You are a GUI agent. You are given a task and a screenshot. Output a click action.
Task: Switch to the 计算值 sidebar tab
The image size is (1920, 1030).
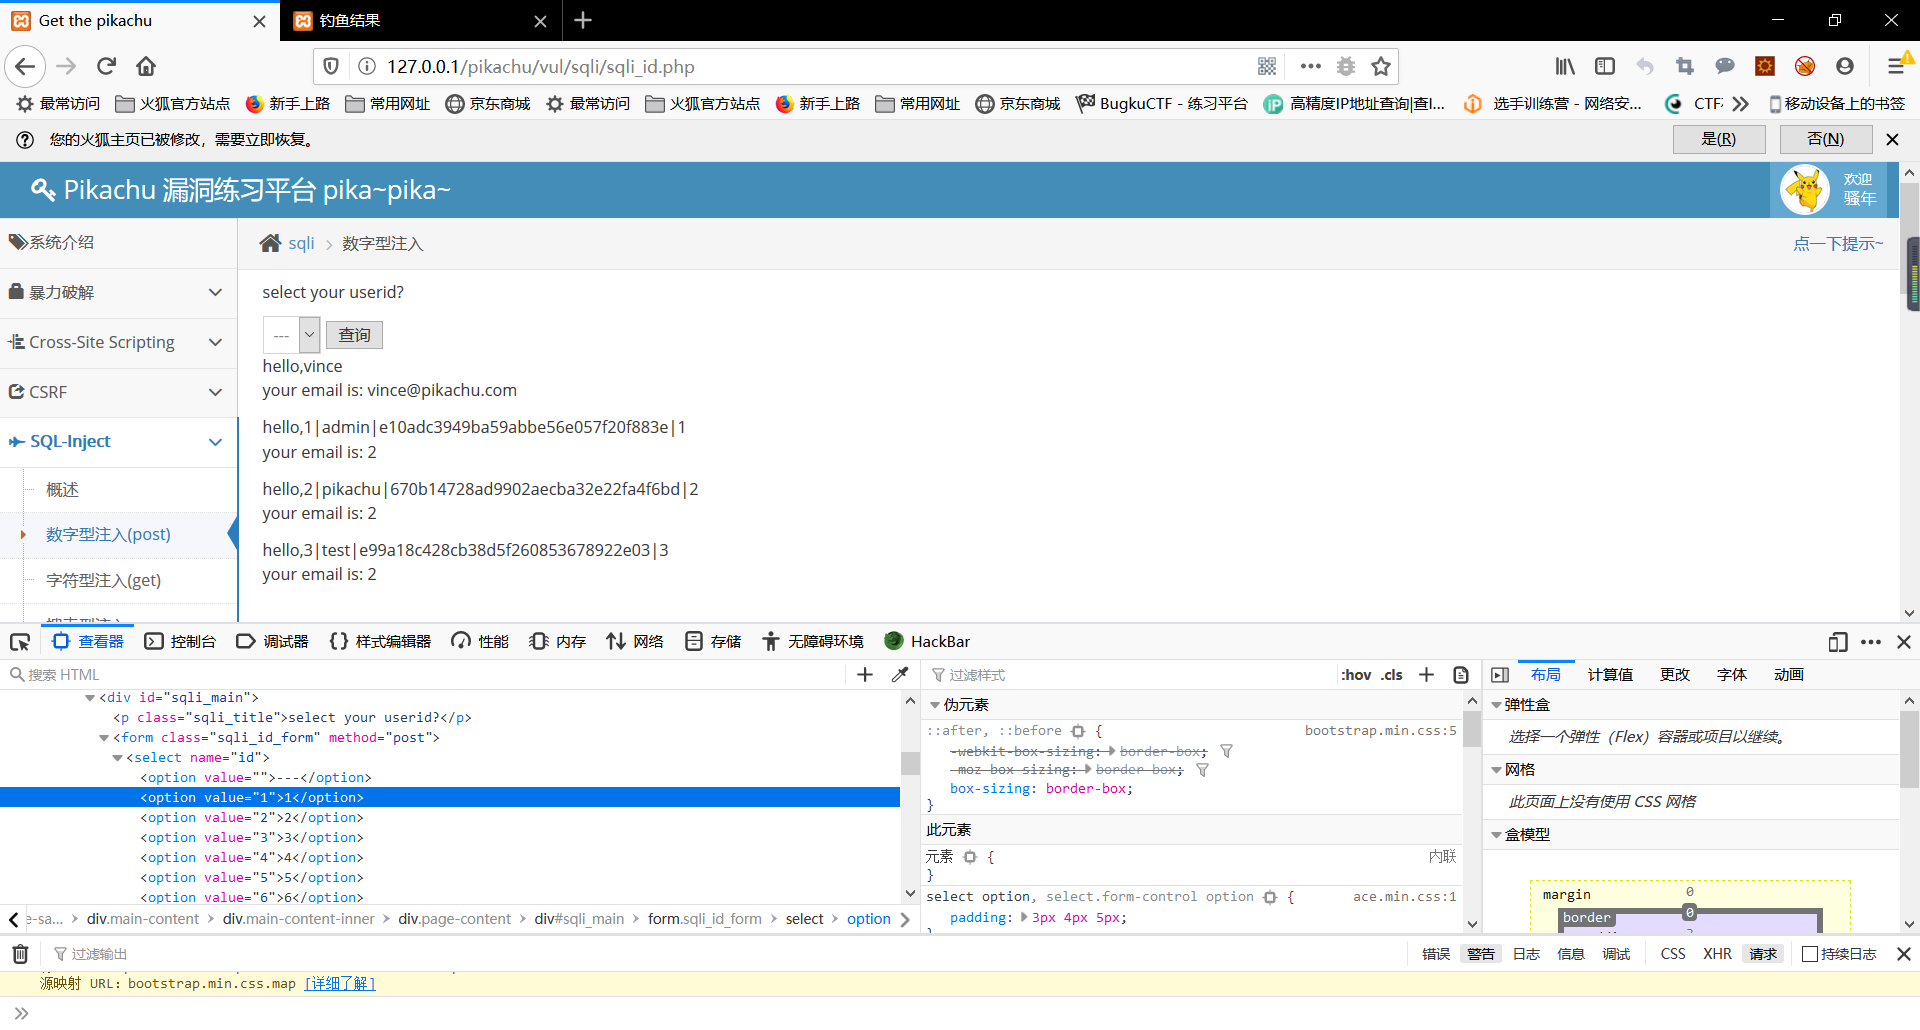(1610, 675)
